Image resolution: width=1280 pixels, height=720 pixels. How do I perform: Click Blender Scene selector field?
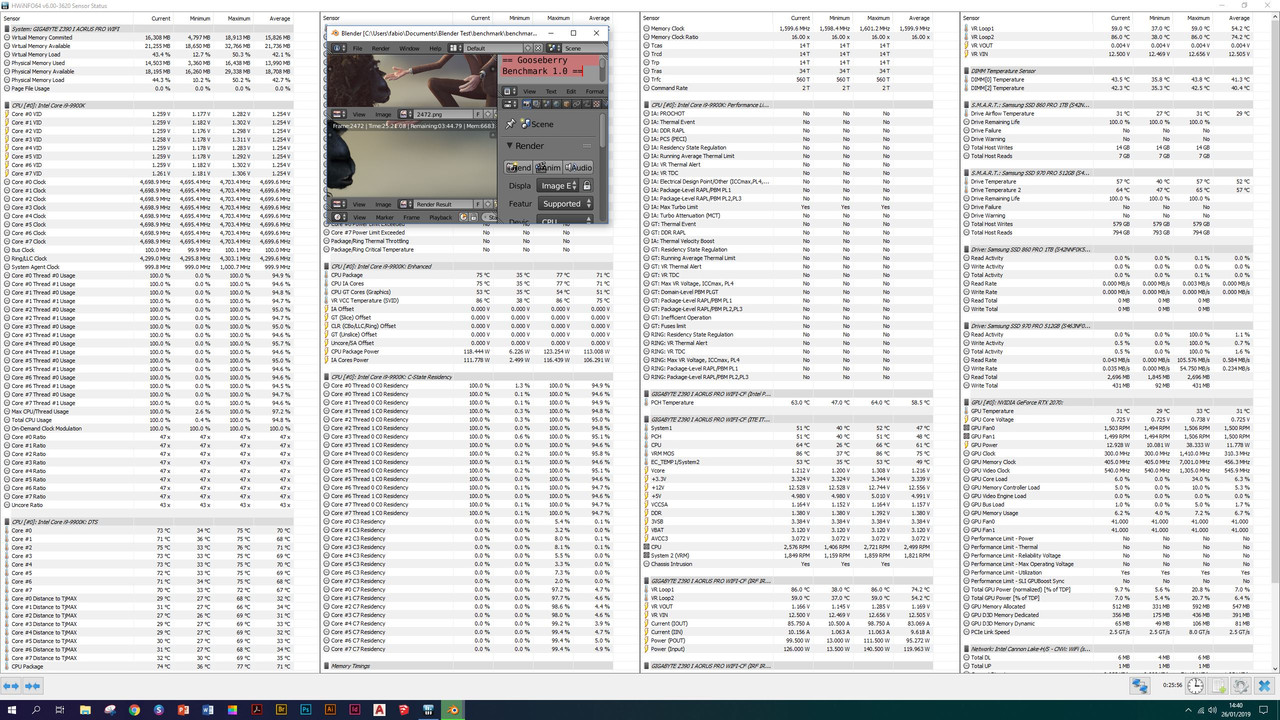click(585, 48)
